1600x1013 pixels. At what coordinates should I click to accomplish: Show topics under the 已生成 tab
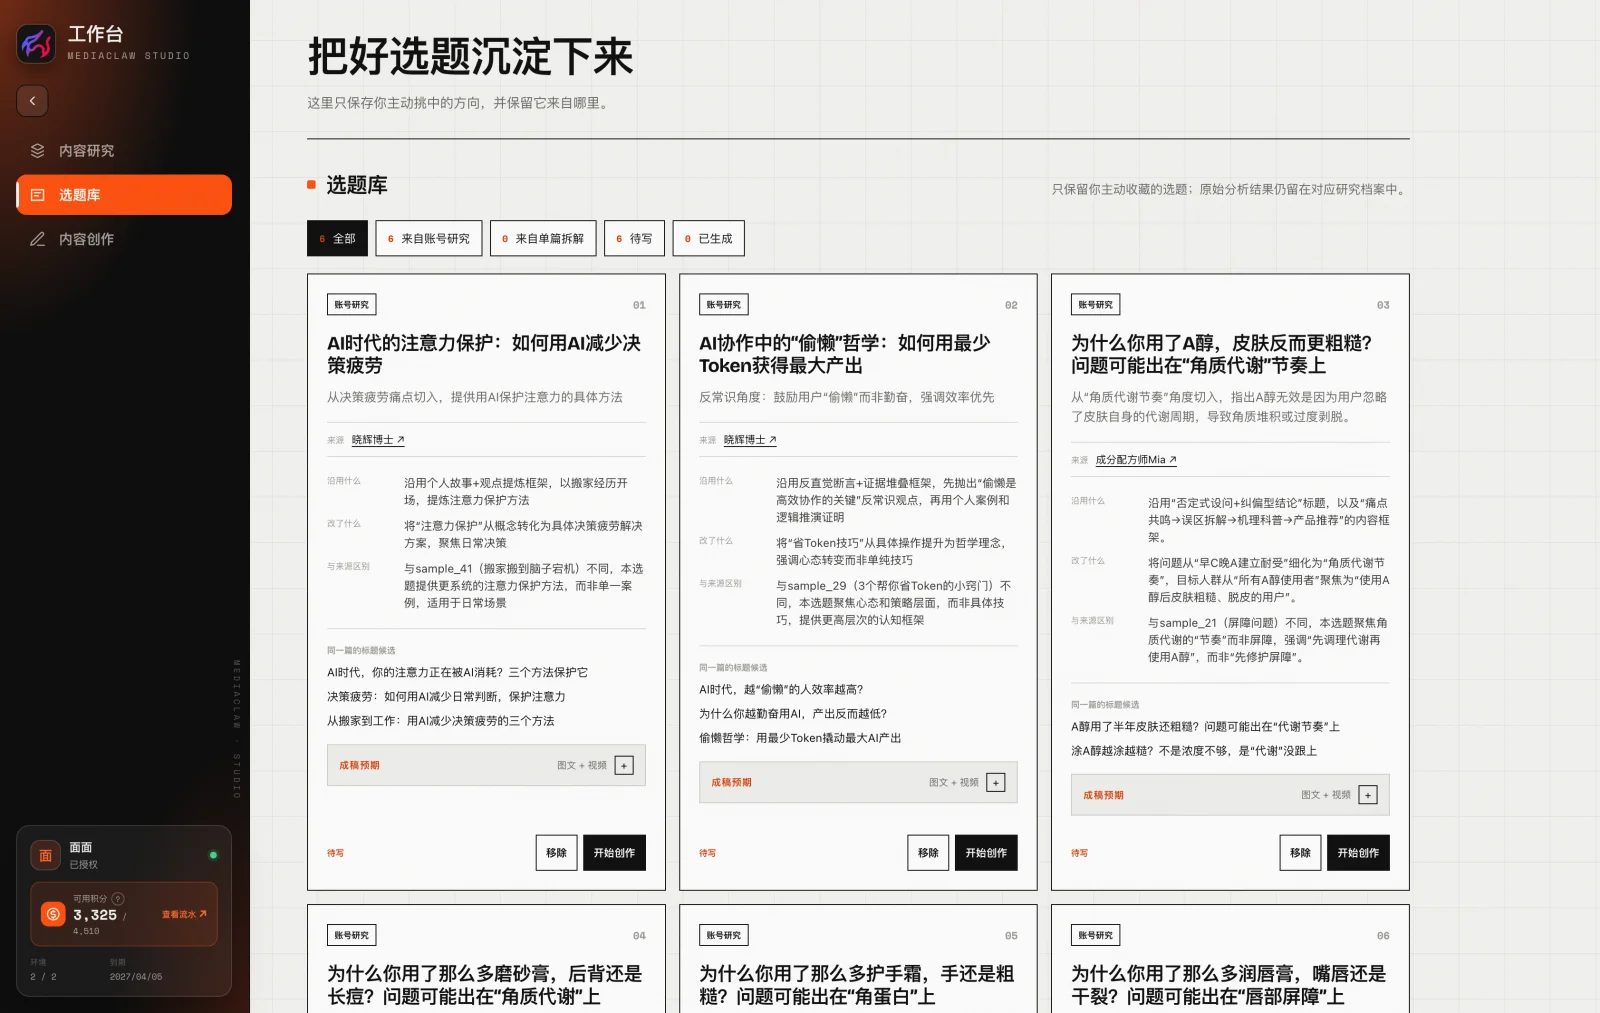(x=708, y=238)
